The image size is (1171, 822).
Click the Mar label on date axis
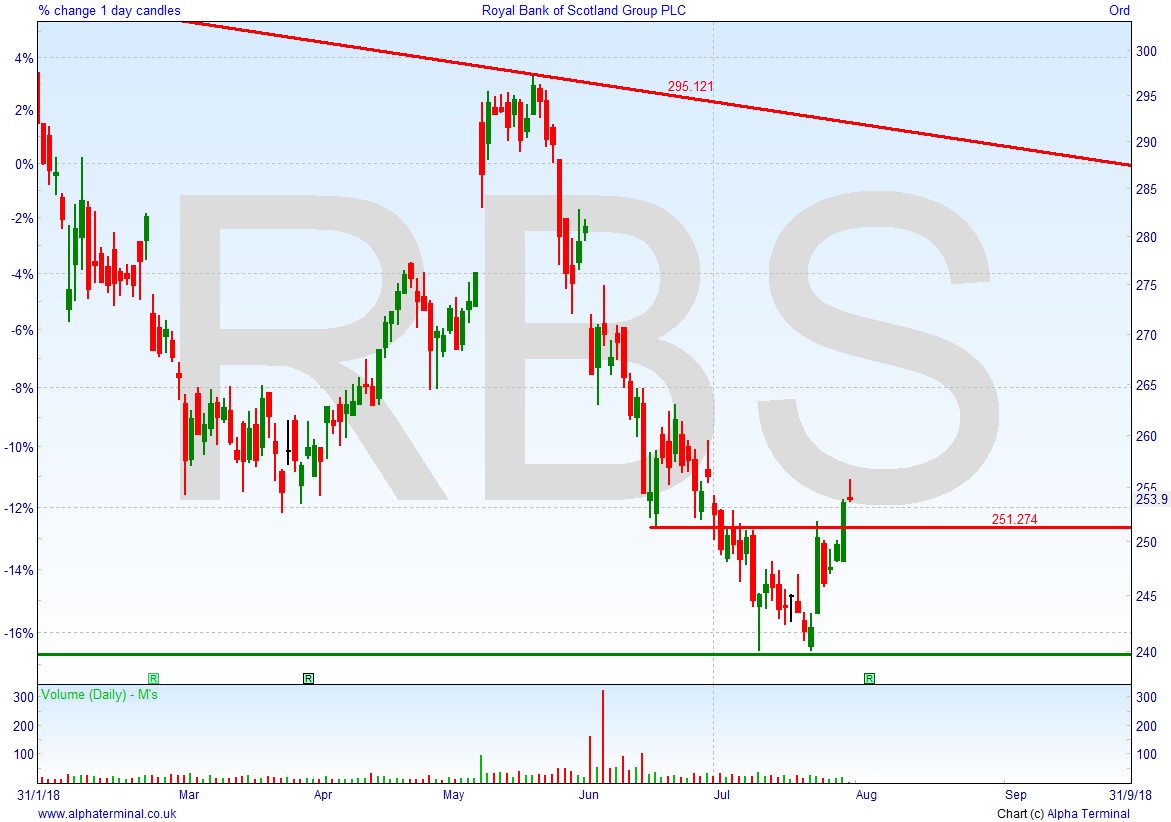click(x=189, y=794)
